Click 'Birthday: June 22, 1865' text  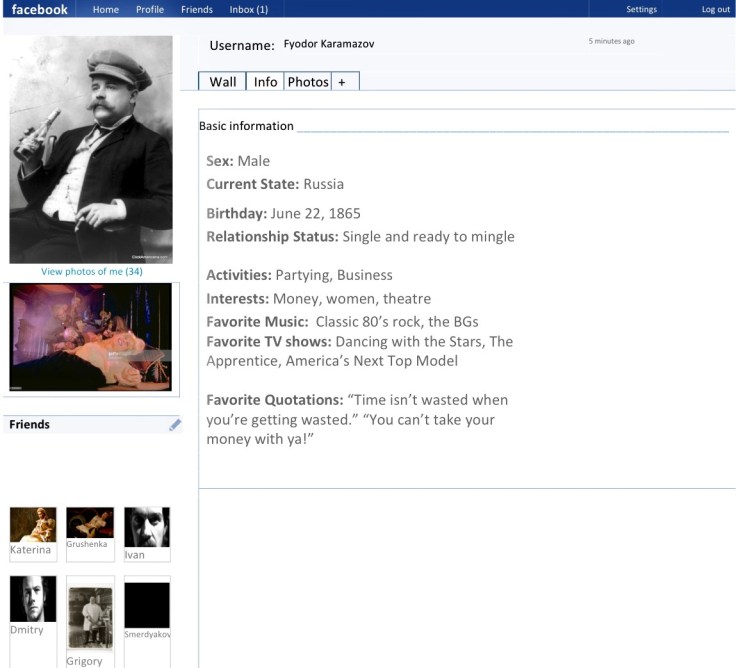tap(284, 214)
